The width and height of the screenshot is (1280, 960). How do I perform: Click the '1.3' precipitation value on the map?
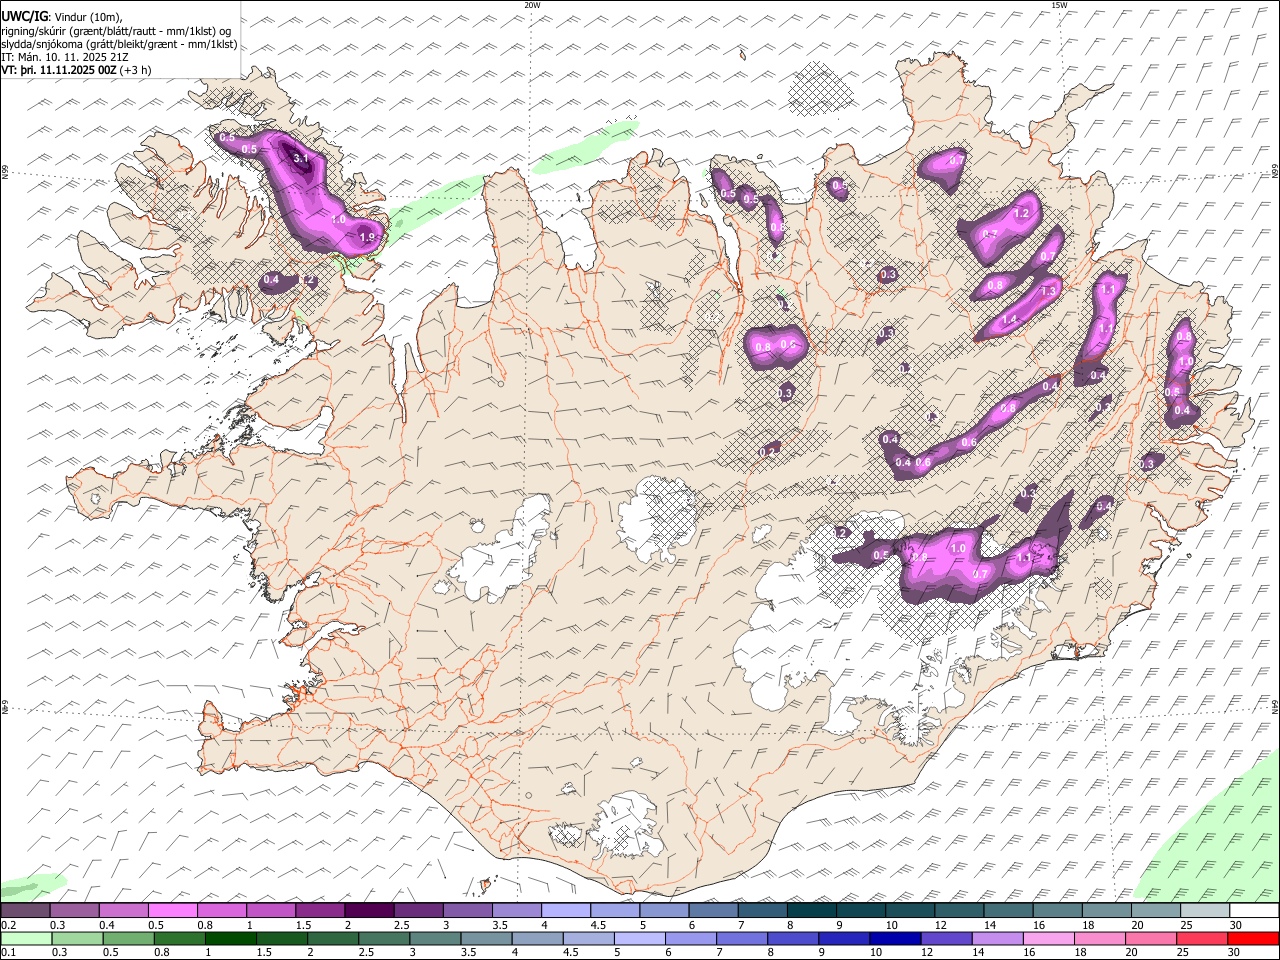pos(1049,291)
